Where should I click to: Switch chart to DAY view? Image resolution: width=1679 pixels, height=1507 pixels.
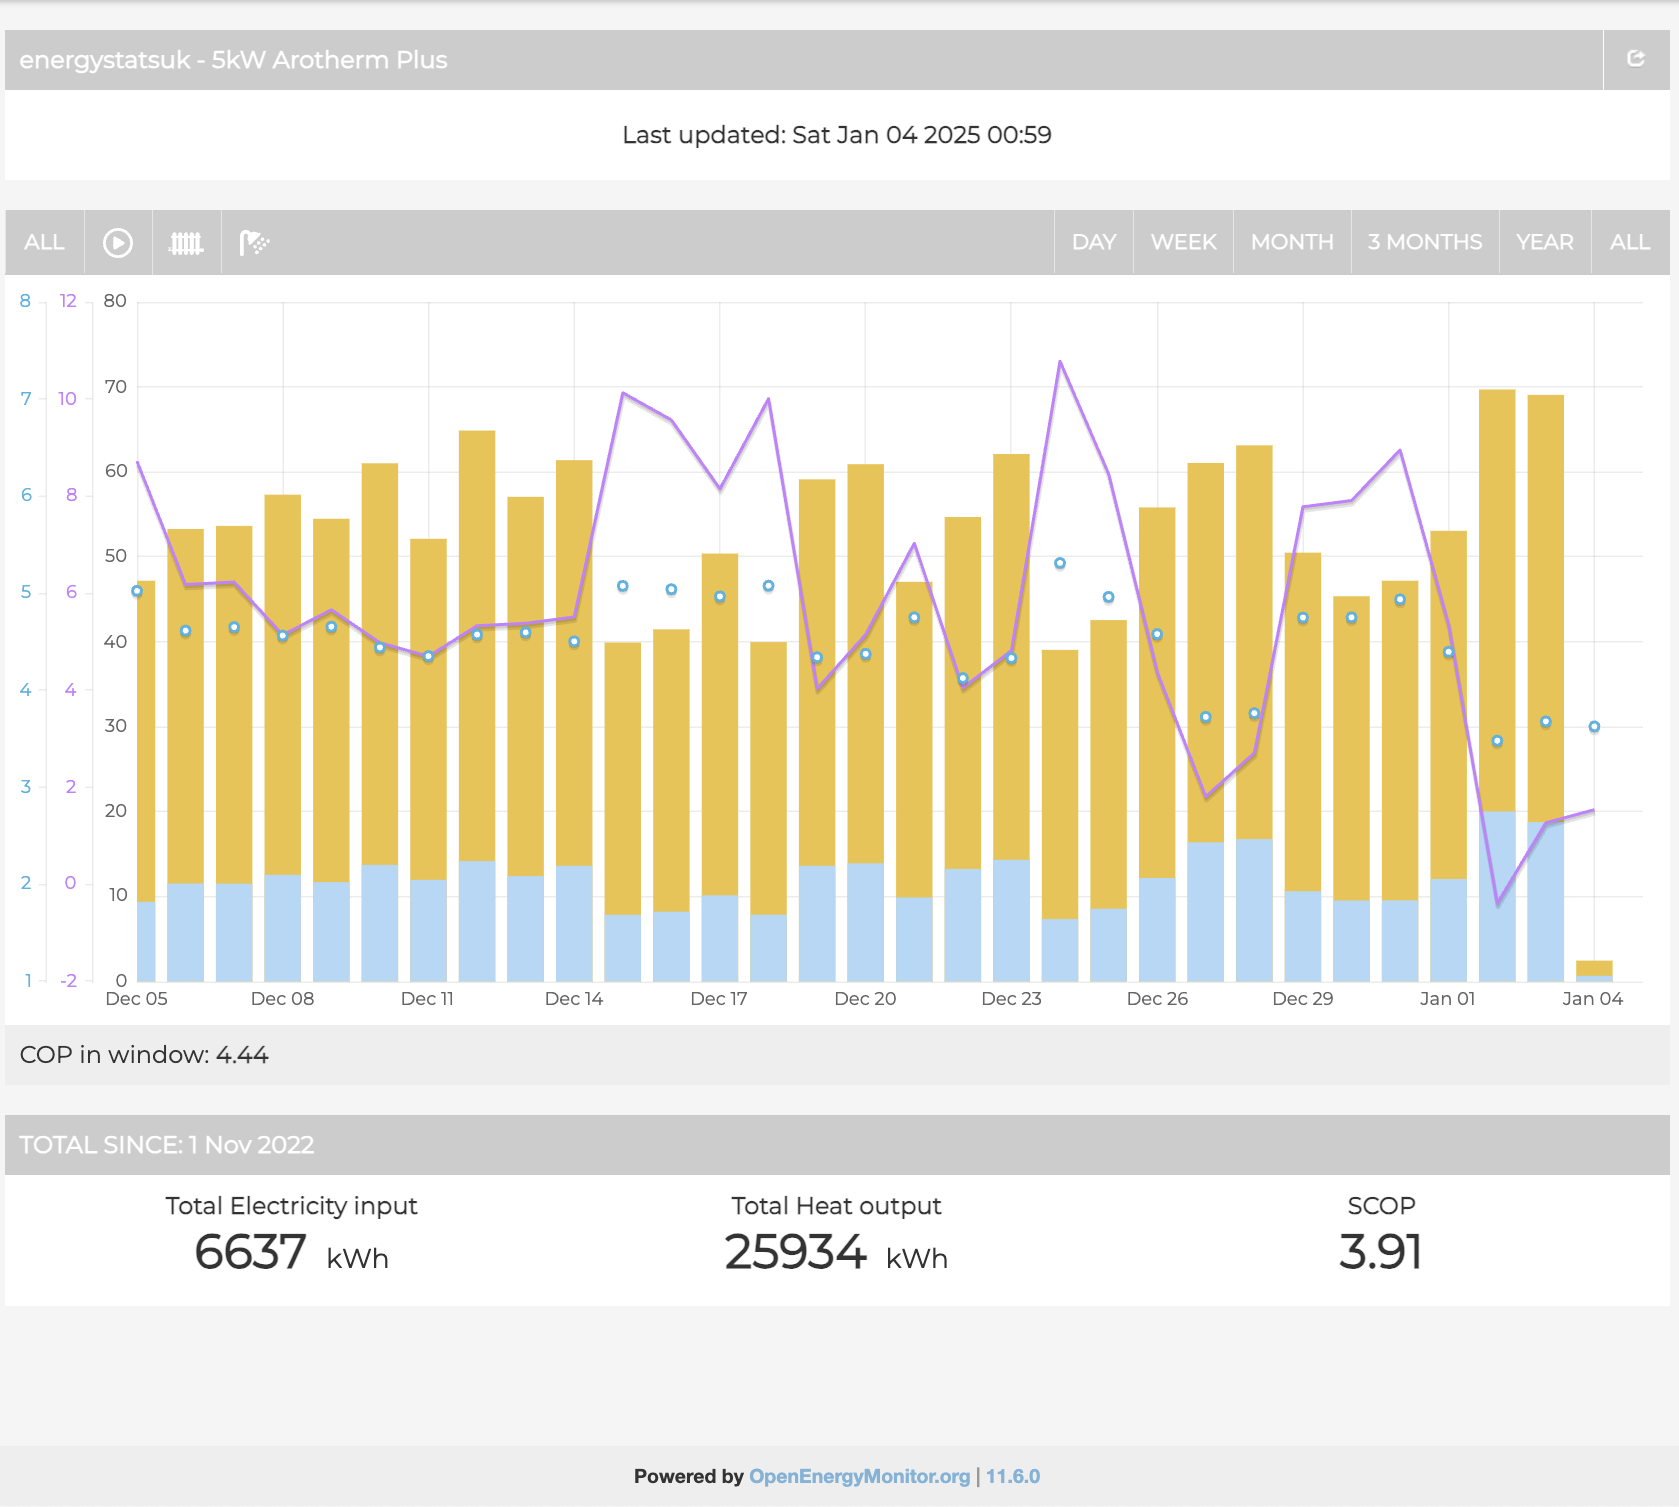click(1093, 242)
